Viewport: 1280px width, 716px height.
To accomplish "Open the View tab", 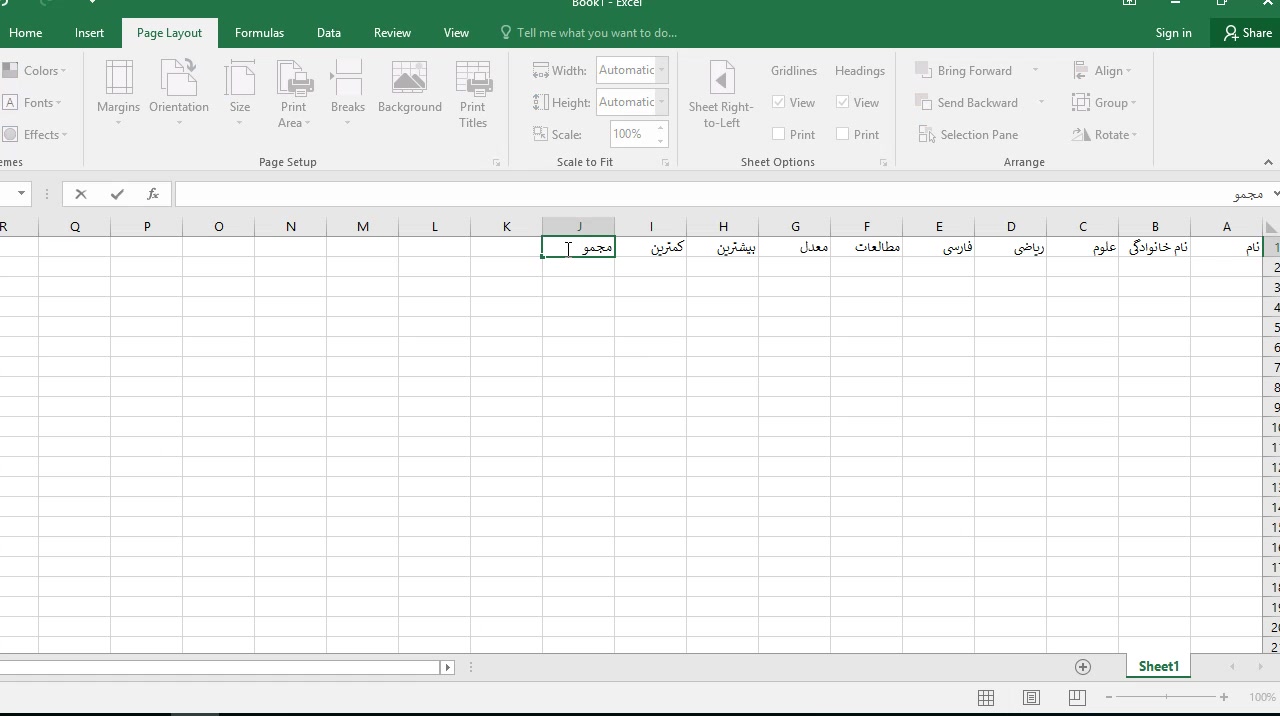I will [x=456, y=33].
